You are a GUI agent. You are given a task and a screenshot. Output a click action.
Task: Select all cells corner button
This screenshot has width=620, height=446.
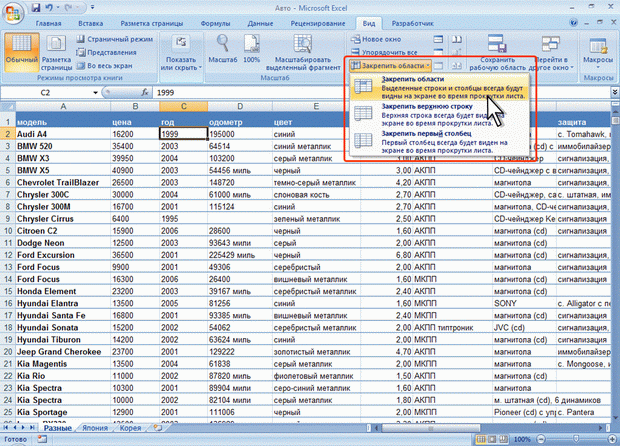(8, 106)
